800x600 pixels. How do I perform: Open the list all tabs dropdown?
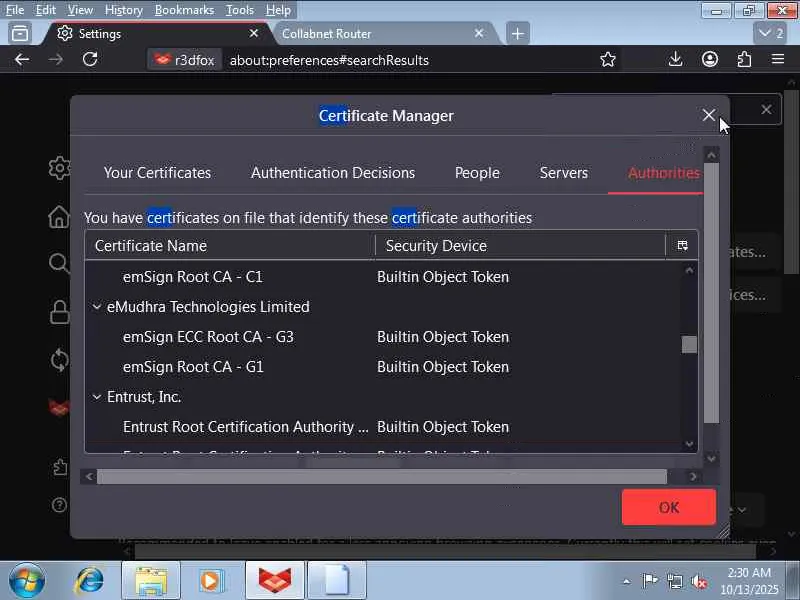pyautogui.click(x=771, y=33)
